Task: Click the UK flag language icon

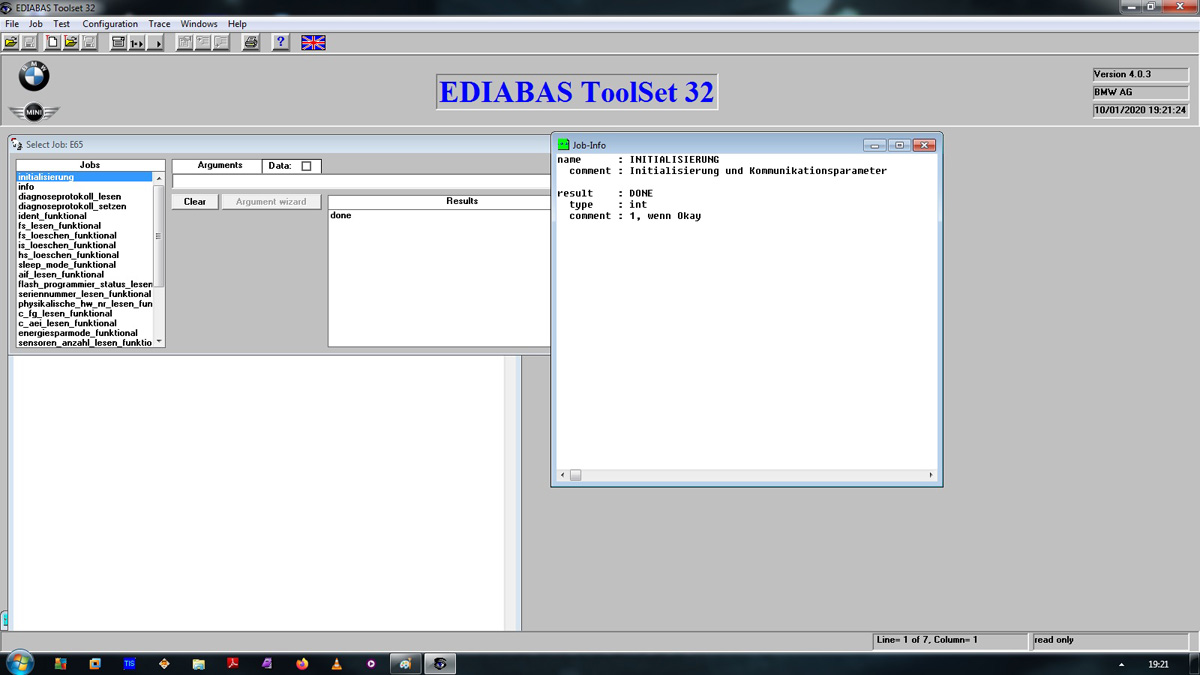Action: (313, 43)
